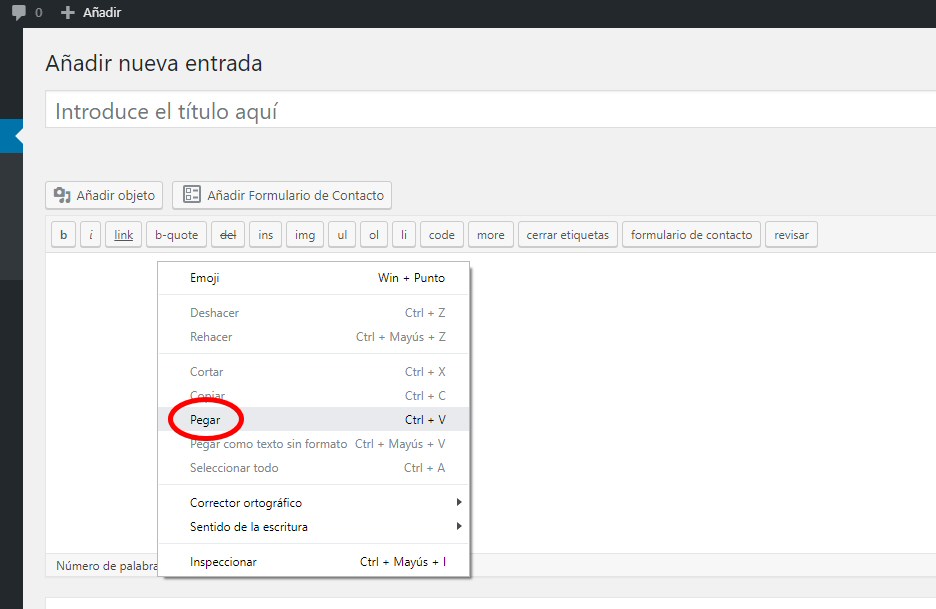Screen dimensions: 936x609
Task: Click the form icon on Añadir Formulario de Contacto
Action: [x=190, y=195]
